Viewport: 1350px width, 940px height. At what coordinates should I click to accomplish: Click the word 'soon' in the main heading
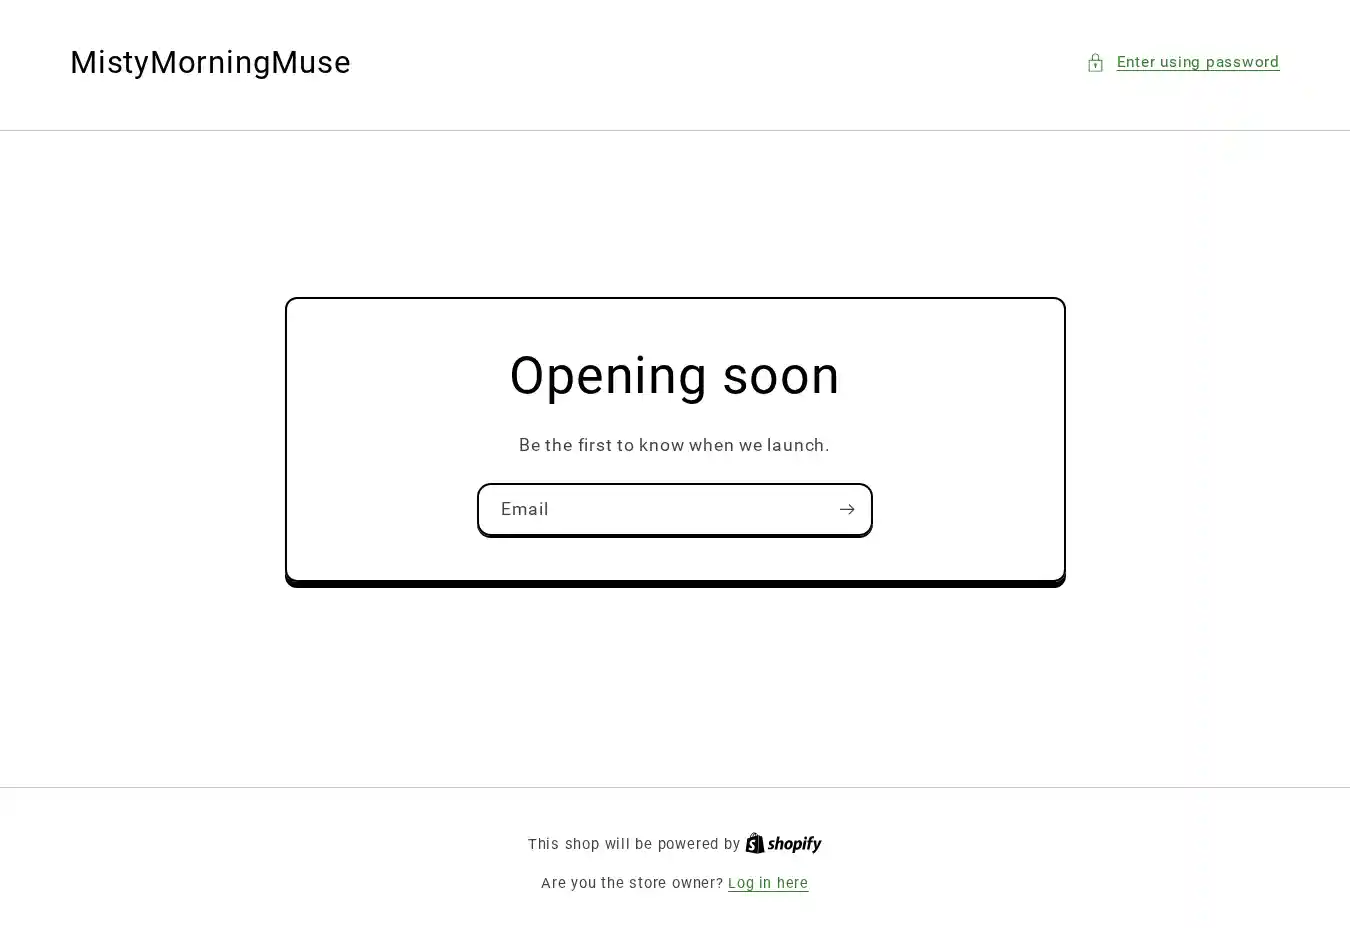[780, 376]
